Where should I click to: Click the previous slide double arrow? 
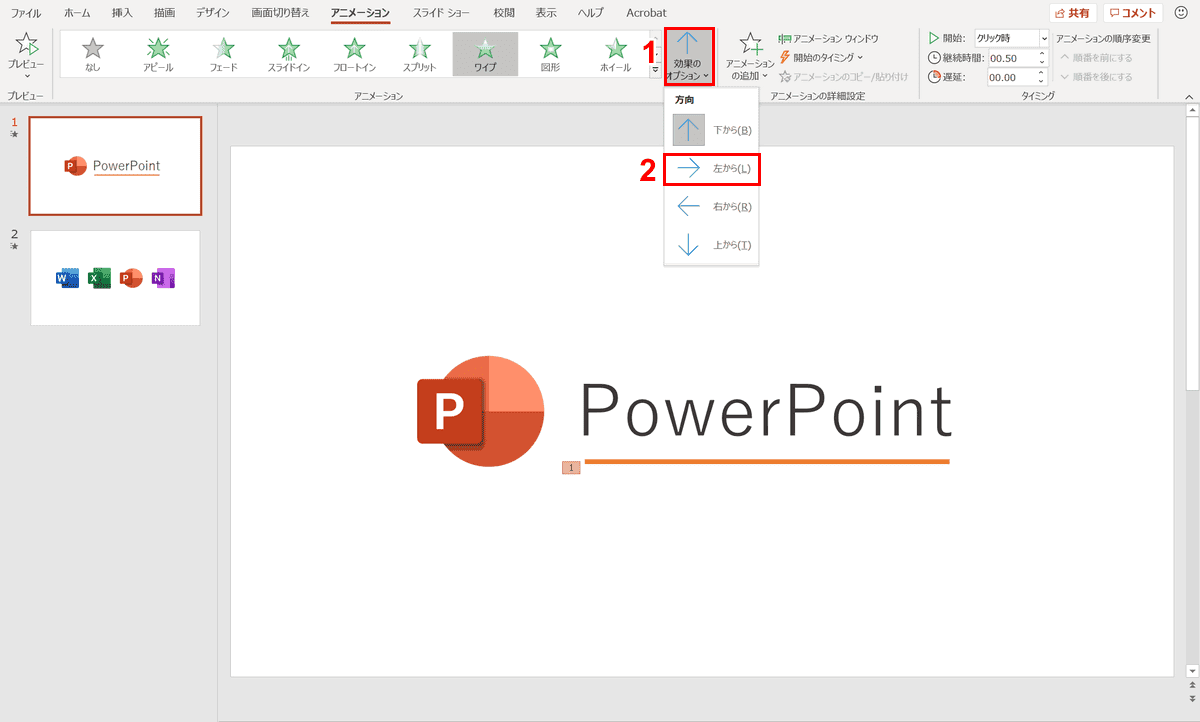pyautogui.click(x=1192, y=684)
